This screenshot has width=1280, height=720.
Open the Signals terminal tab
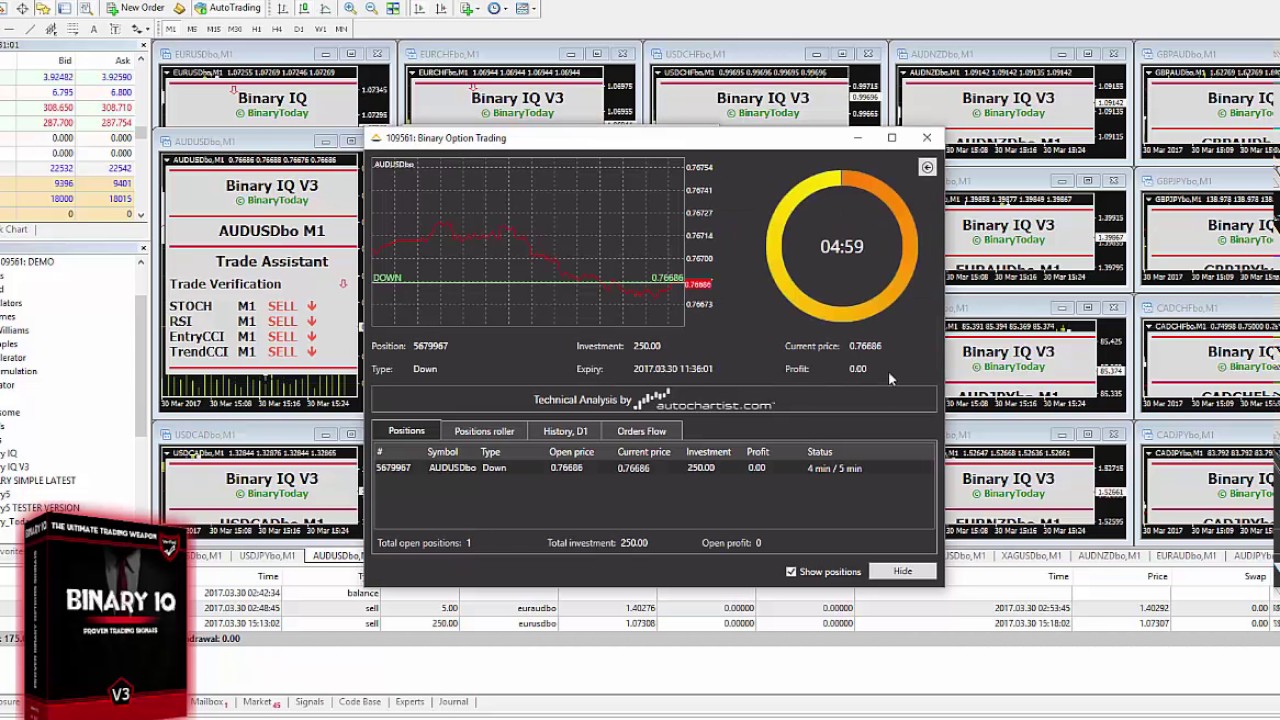click(x=309, y=702)
